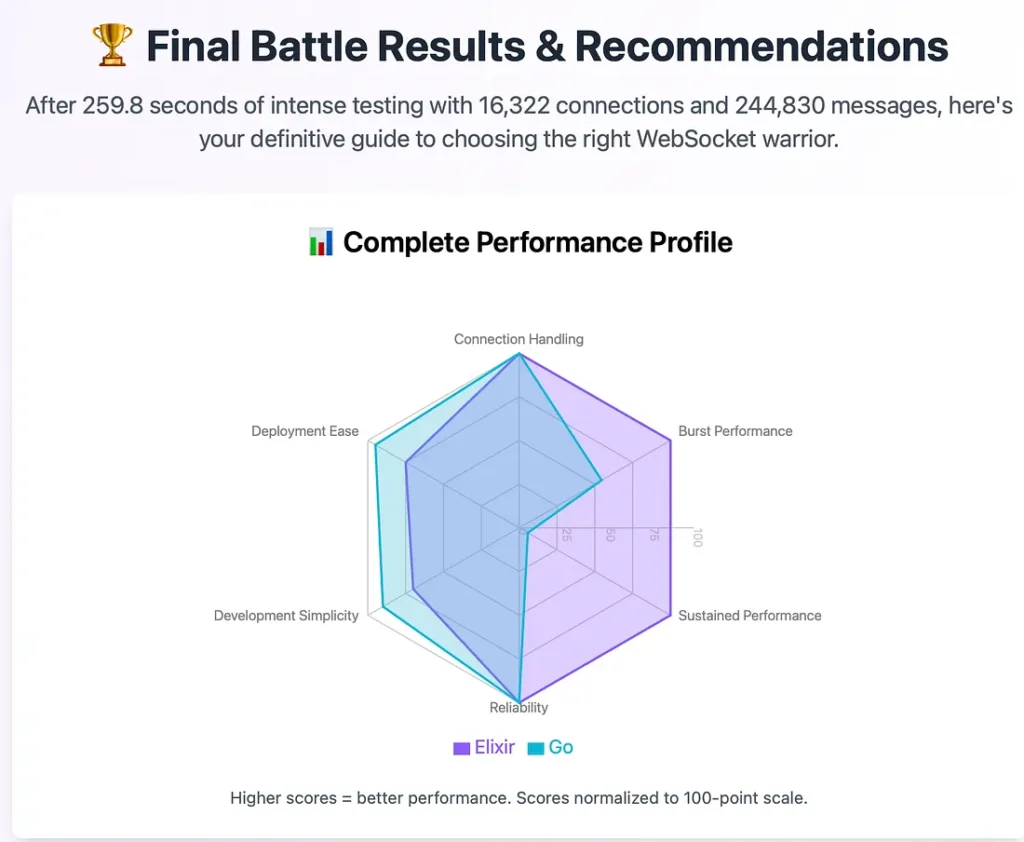Click the trophy icon in the heading
Screen dimensions: 1024x842
pos(108,46)
